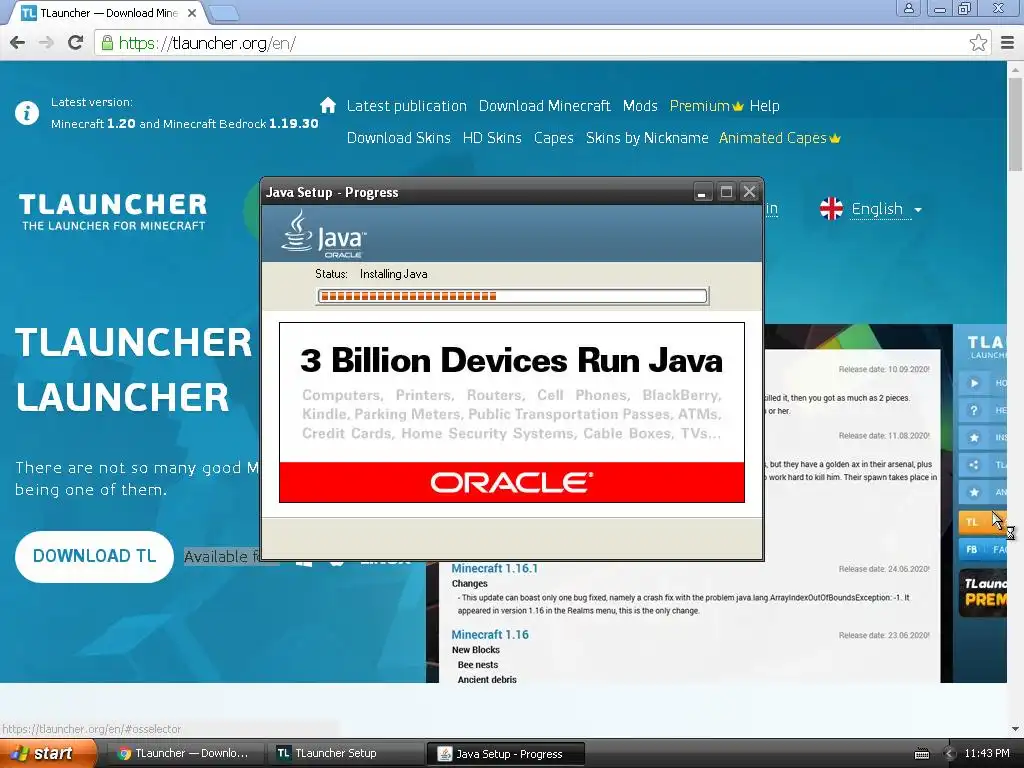Reload the TLauncher page
The image size is (1024, 768).
(x=76, y=43)
